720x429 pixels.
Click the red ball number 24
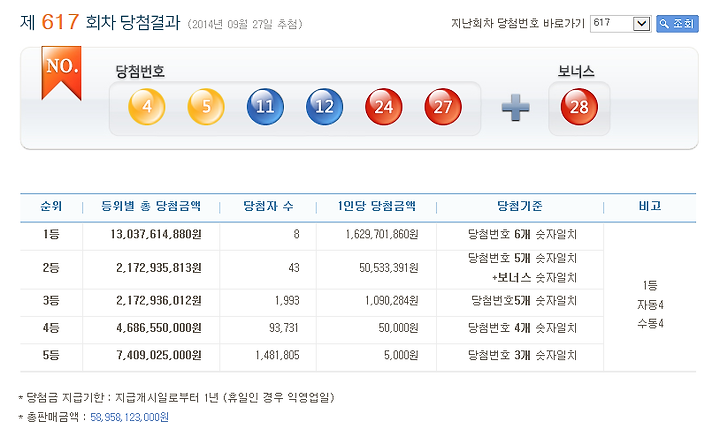383,107
